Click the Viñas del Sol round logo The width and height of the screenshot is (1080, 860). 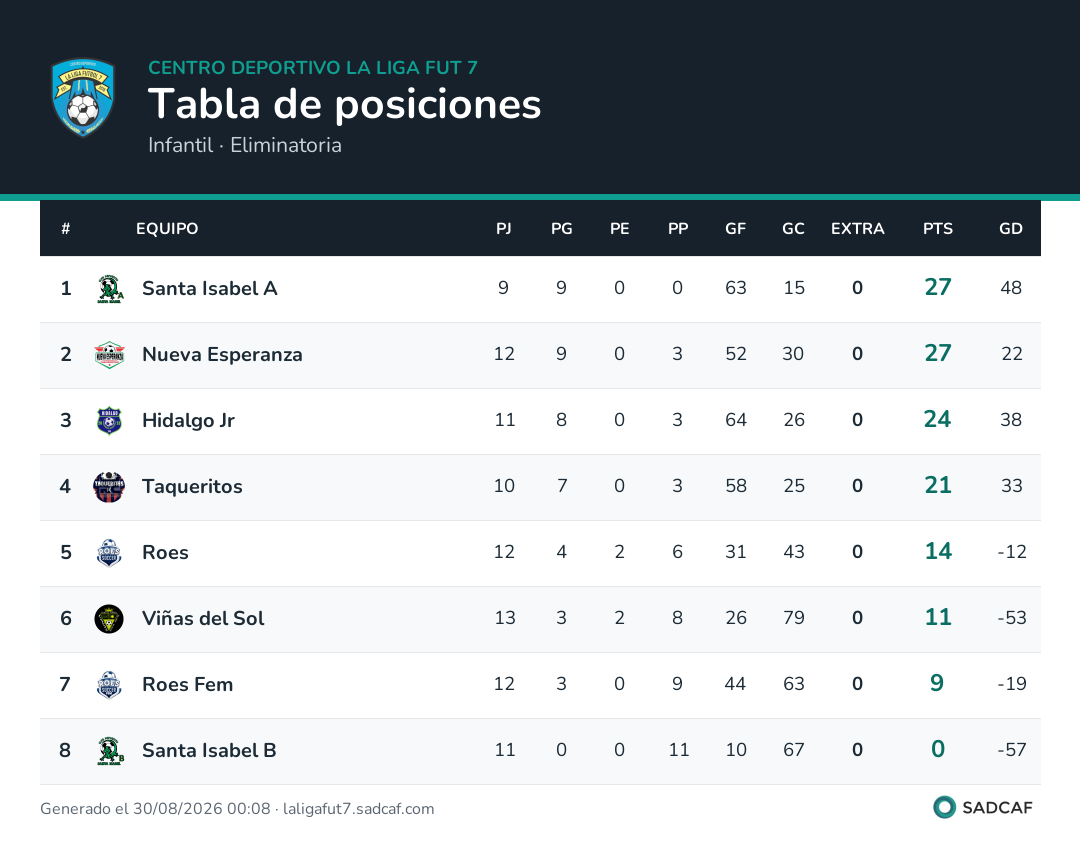[x=110, y=619]
